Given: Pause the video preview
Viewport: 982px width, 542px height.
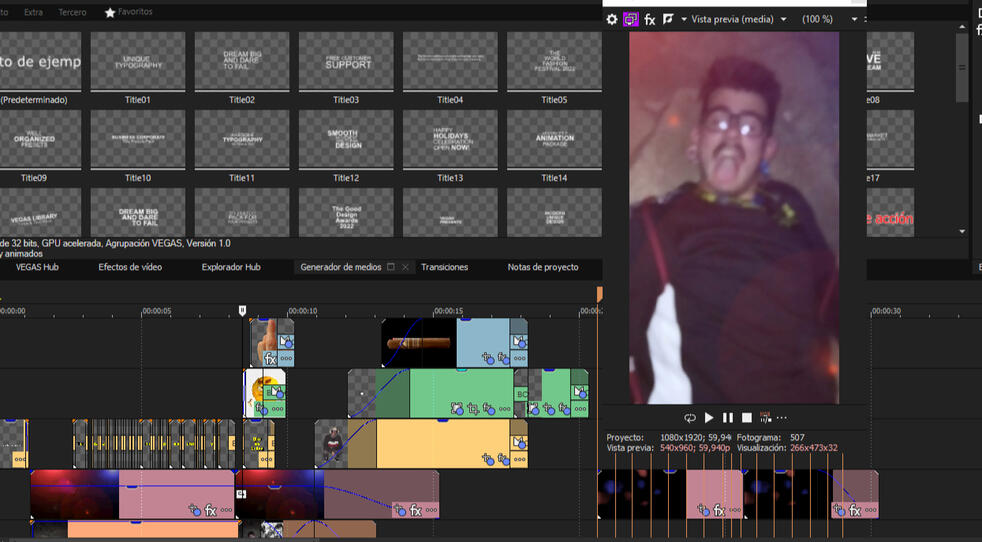Looking at the screenshot, I should click(728, 418).
